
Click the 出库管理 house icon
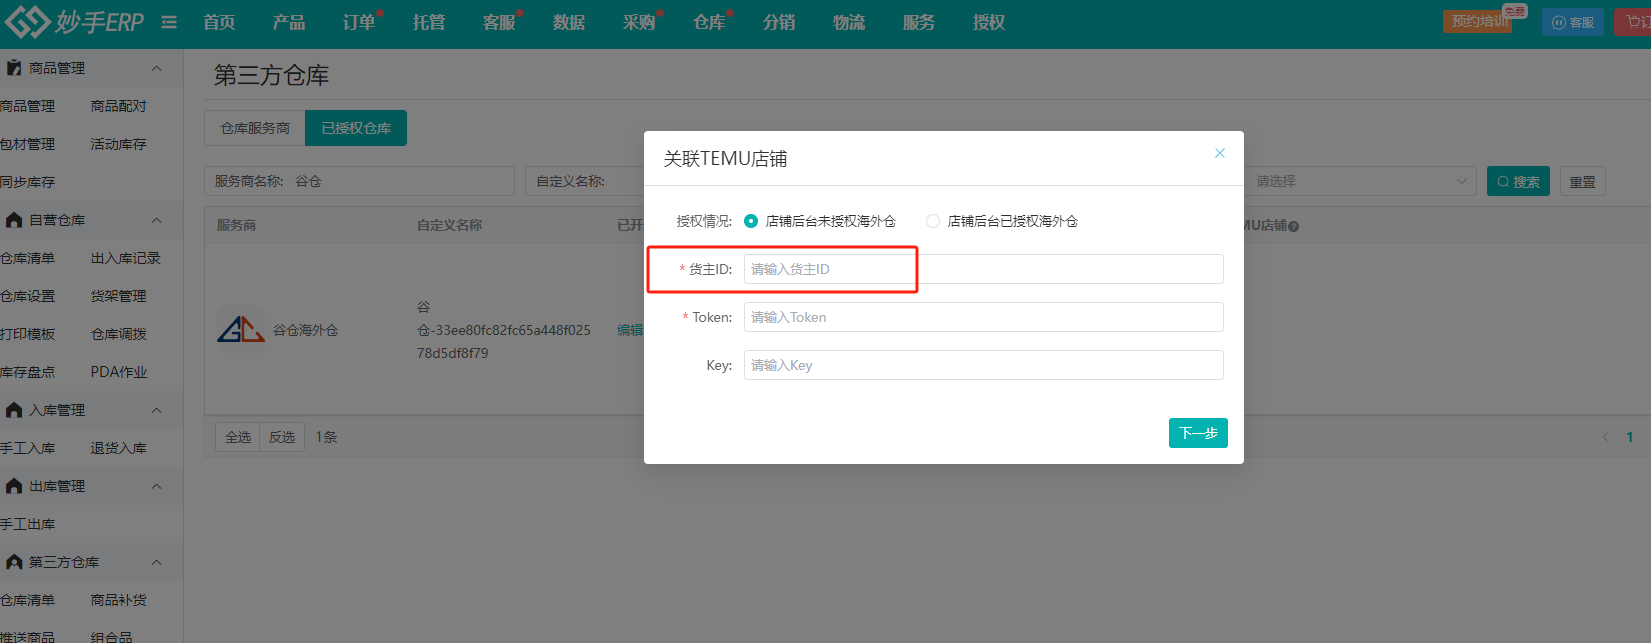pyautogui.click(x=14, y=486)
